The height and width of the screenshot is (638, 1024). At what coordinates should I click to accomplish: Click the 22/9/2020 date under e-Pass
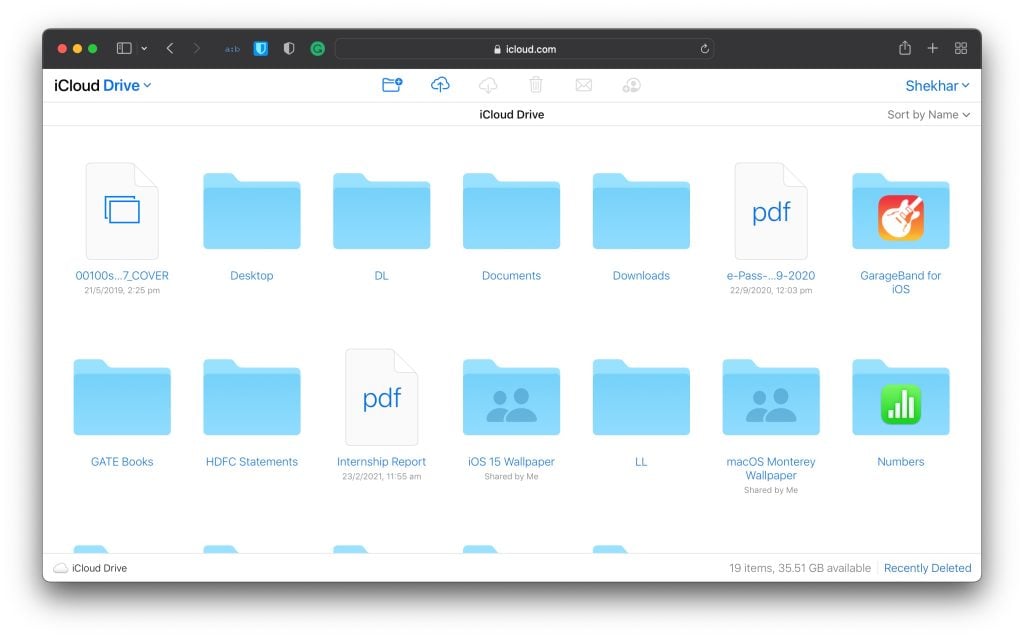[x=771, y=291]
